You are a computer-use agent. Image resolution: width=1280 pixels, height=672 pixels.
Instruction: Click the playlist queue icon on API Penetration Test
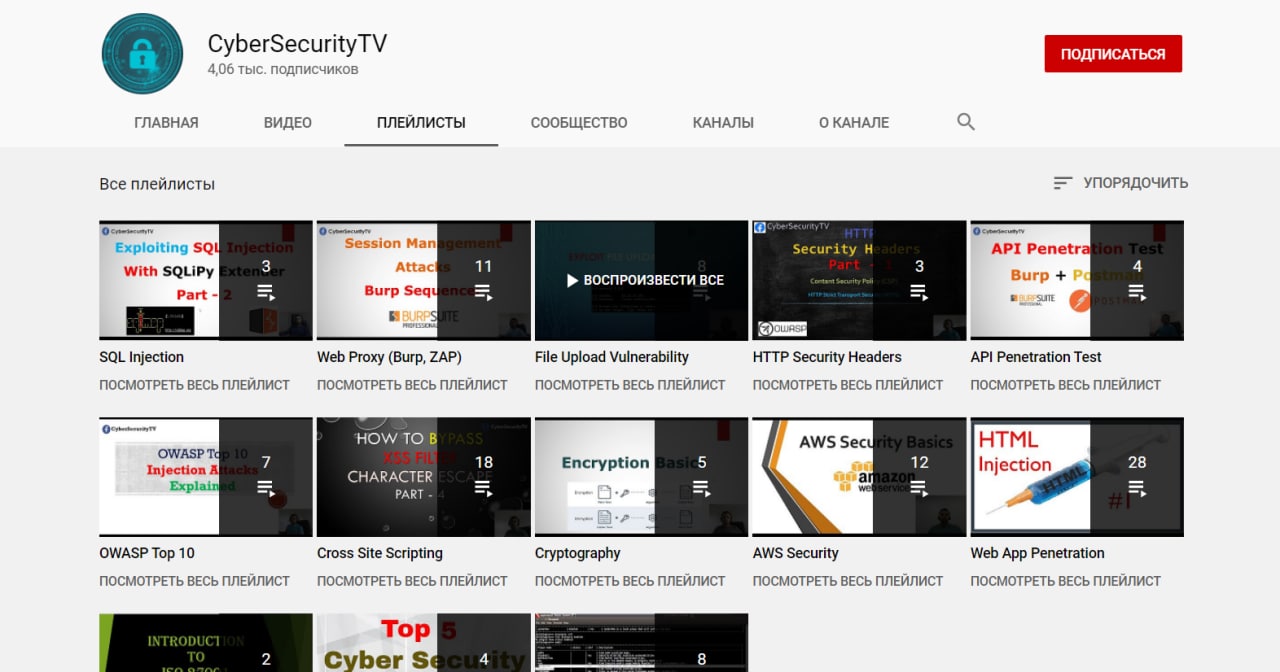pyautogui.click(x=1137, y=292)
